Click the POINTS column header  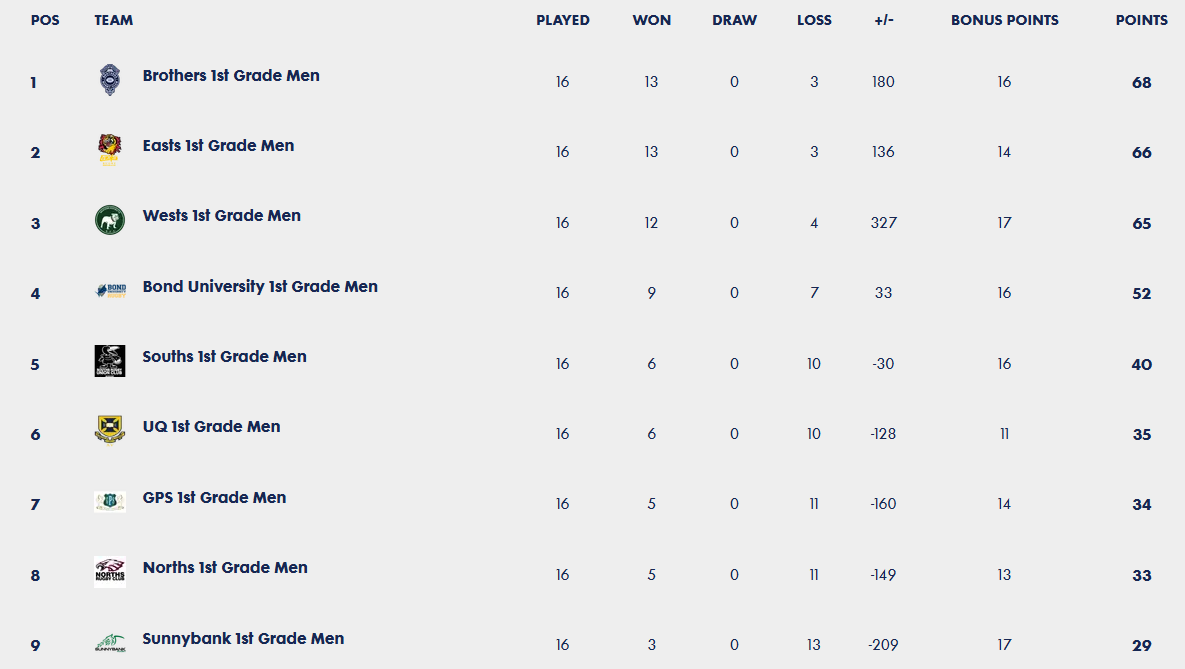[x=1141, y=20]
